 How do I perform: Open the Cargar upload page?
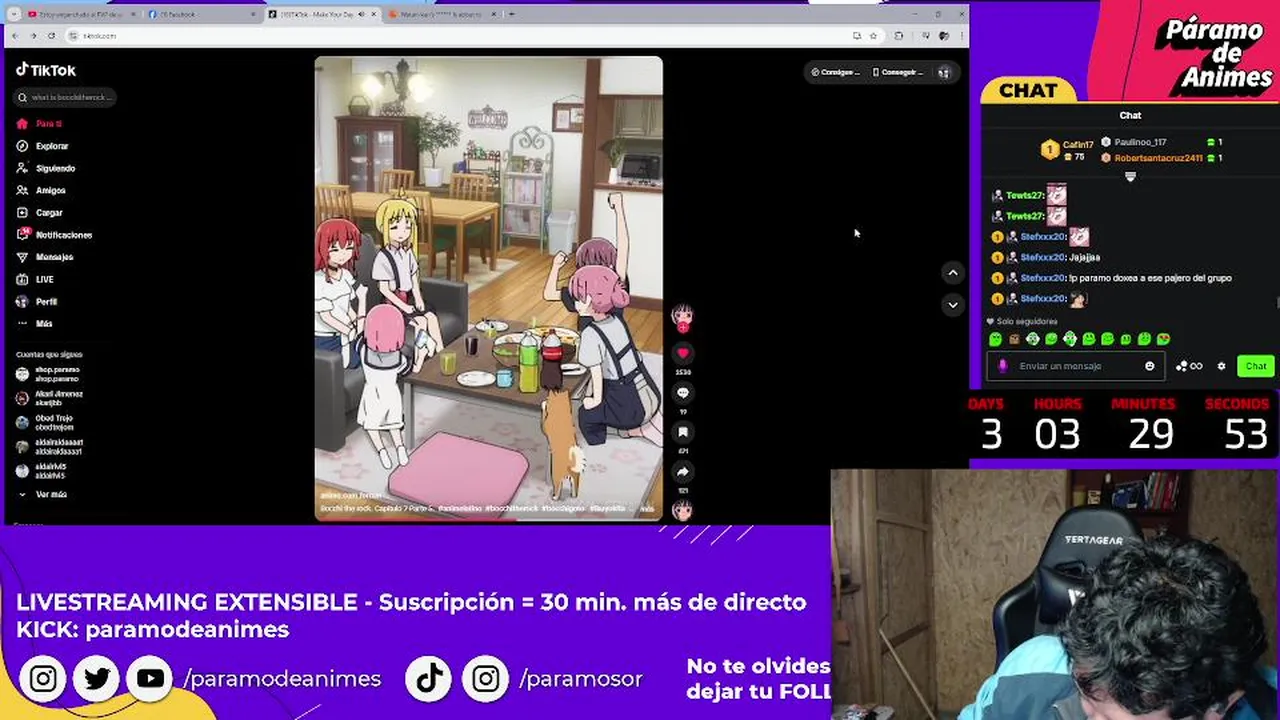point(40,212)
